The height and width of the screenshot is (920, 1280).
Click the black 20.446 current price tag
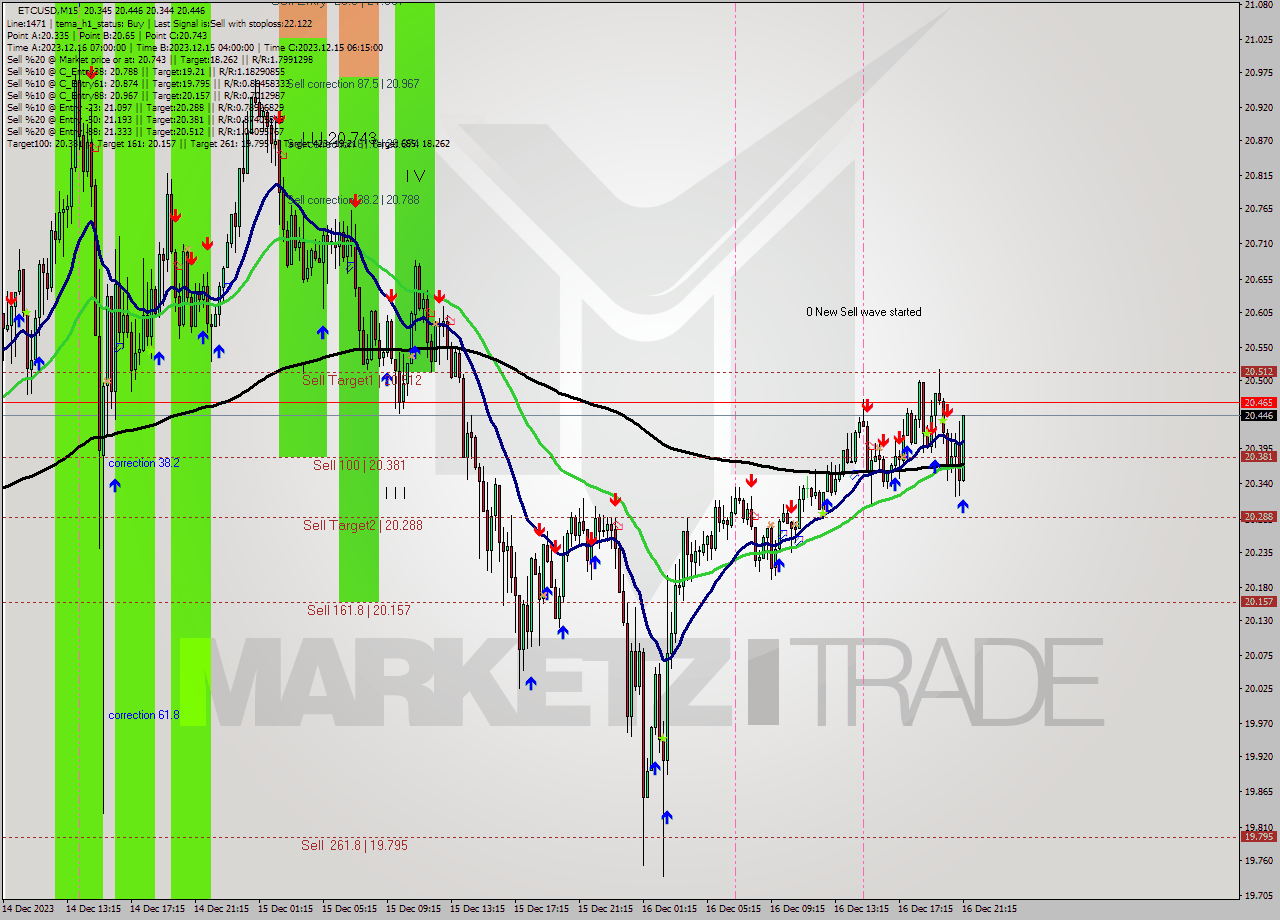click(1258, 415)
